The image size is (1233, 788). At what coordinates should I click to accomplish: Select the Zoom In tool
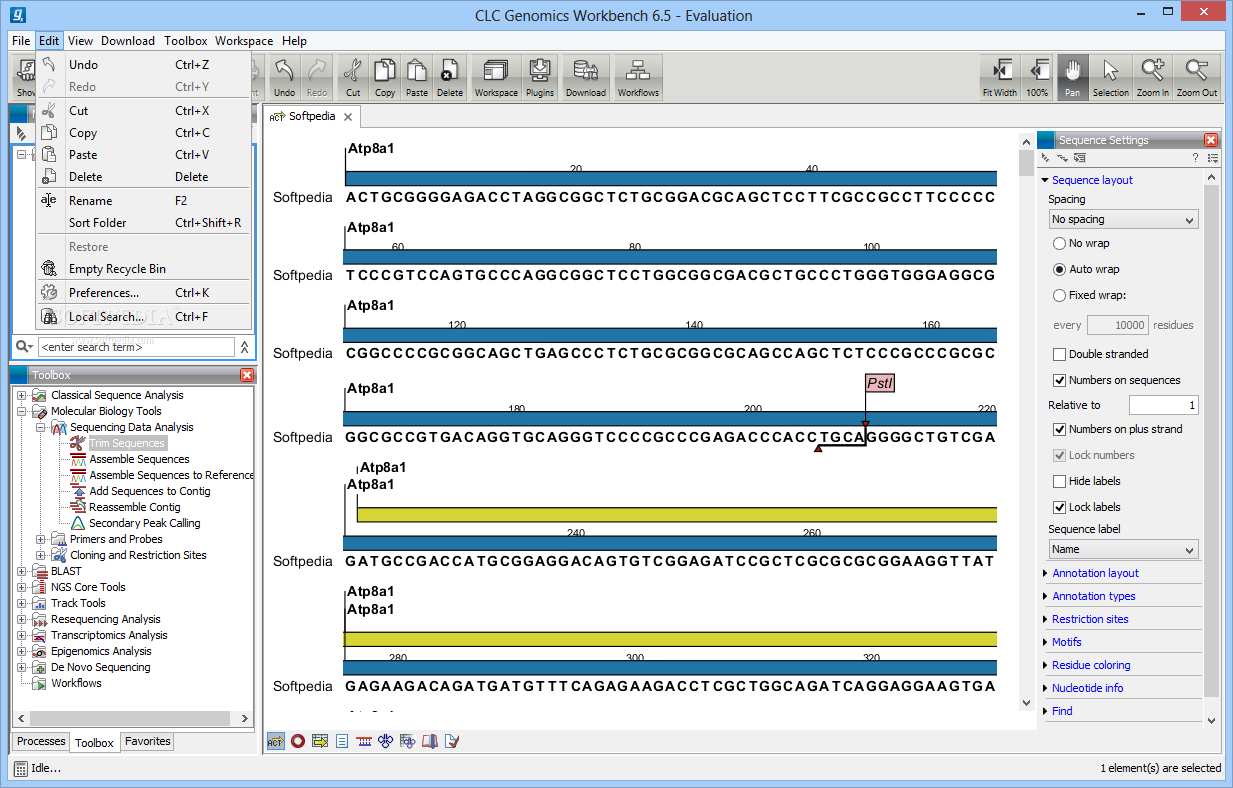pos(1153,77)
